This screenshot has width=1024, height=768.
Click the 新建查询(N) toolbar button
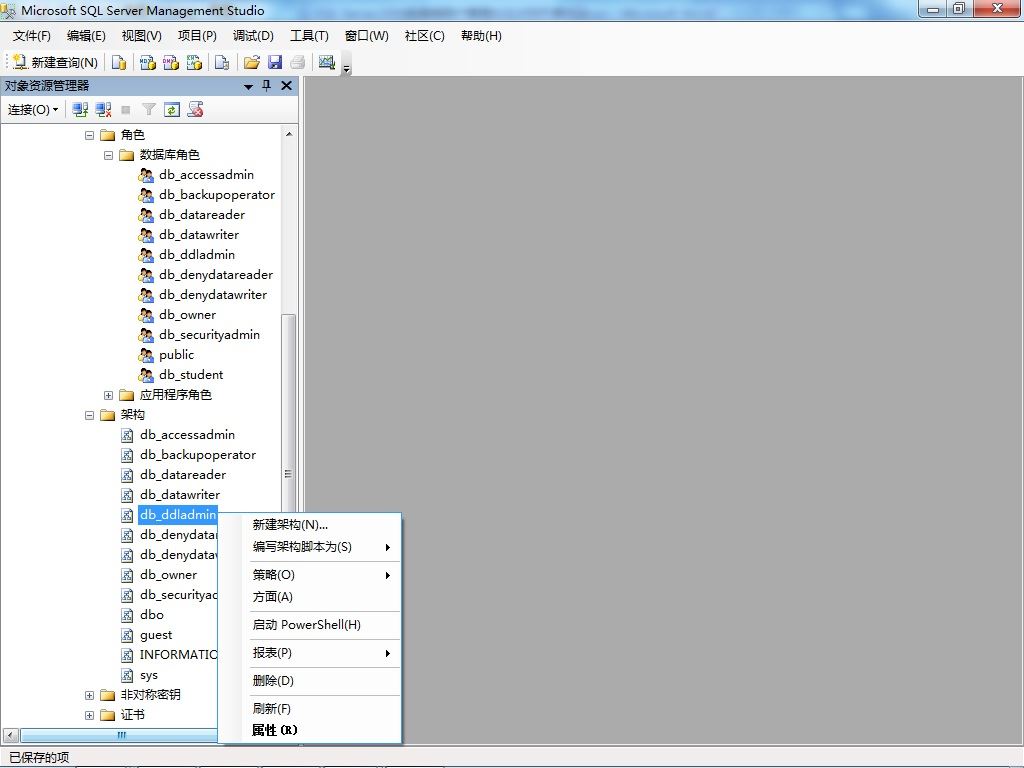(55, 62)
